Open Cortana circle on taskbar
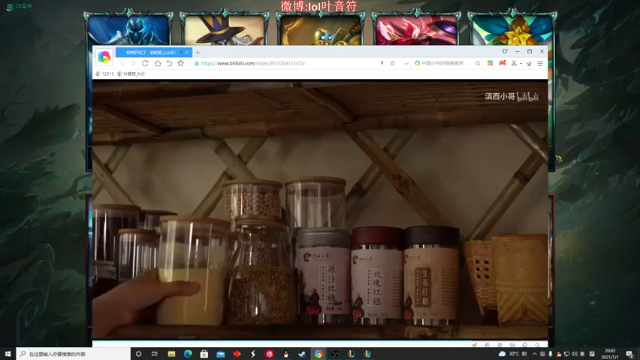The height and width of the screenshot is (360, 640). (138, 354)
